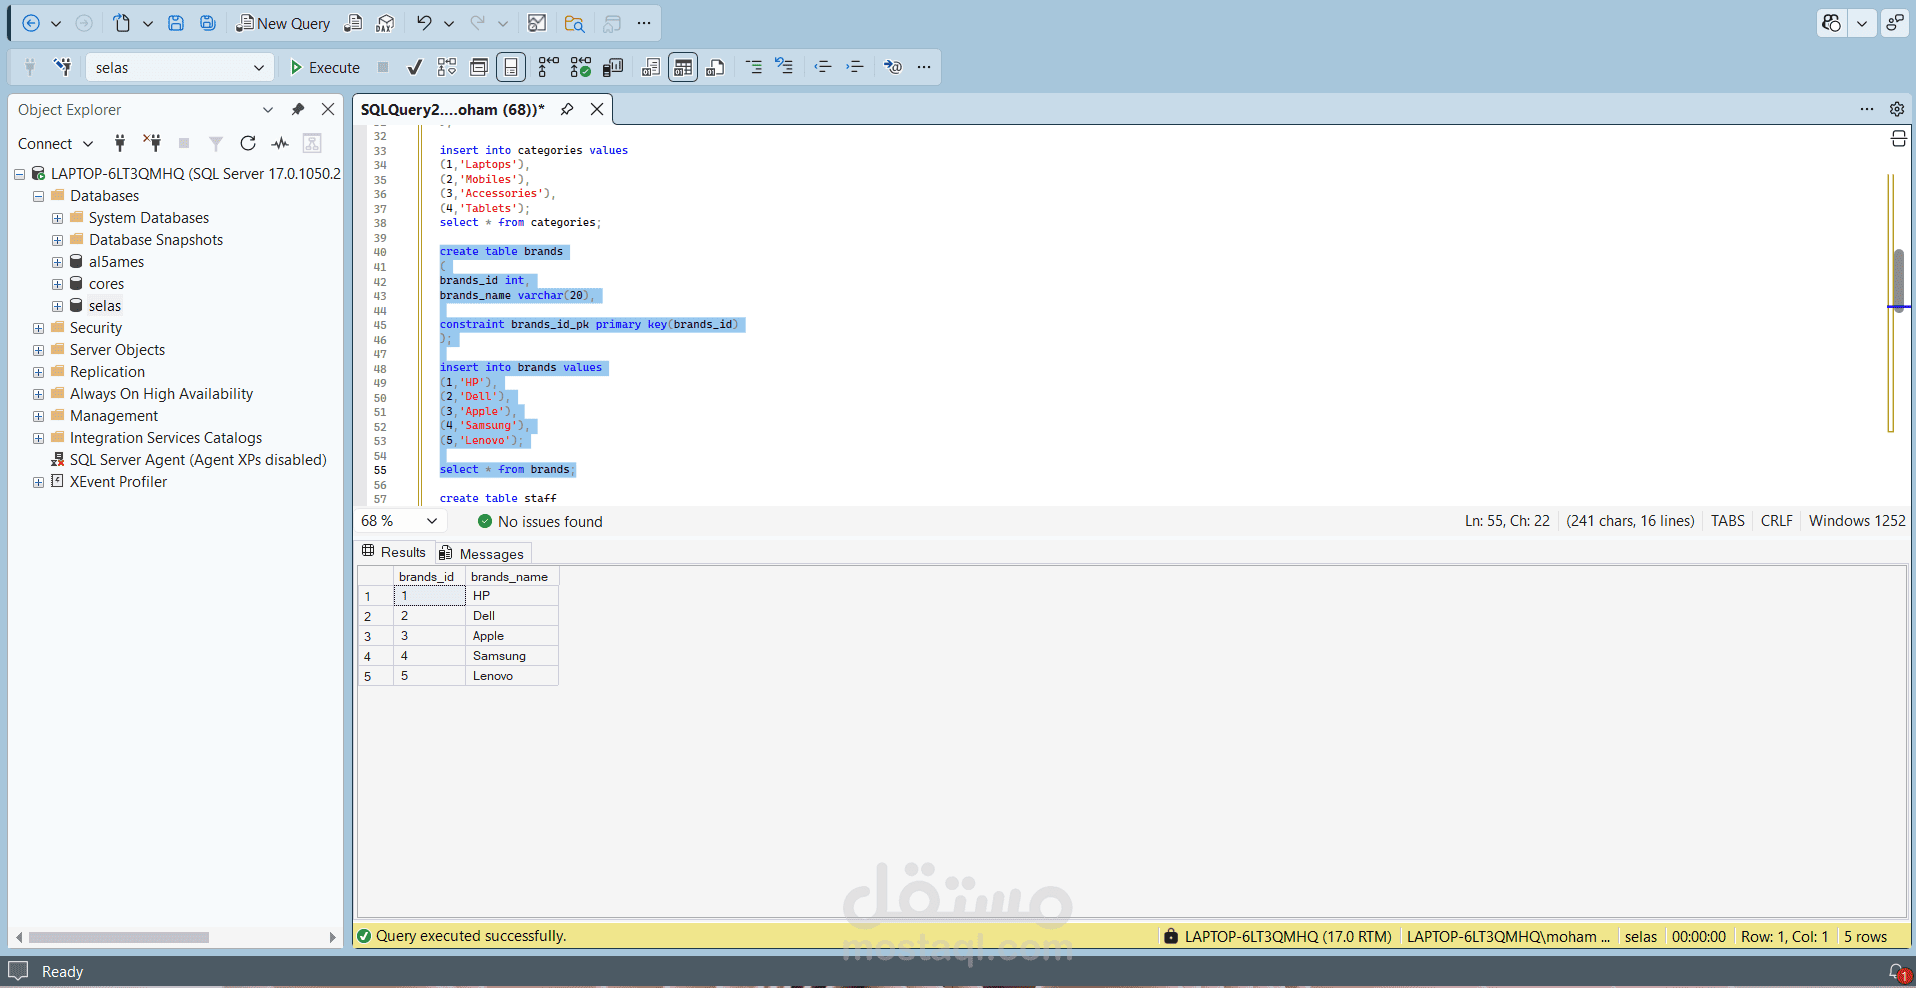Uncomment the selected lines icon
1916x988 pixels.
784,67
